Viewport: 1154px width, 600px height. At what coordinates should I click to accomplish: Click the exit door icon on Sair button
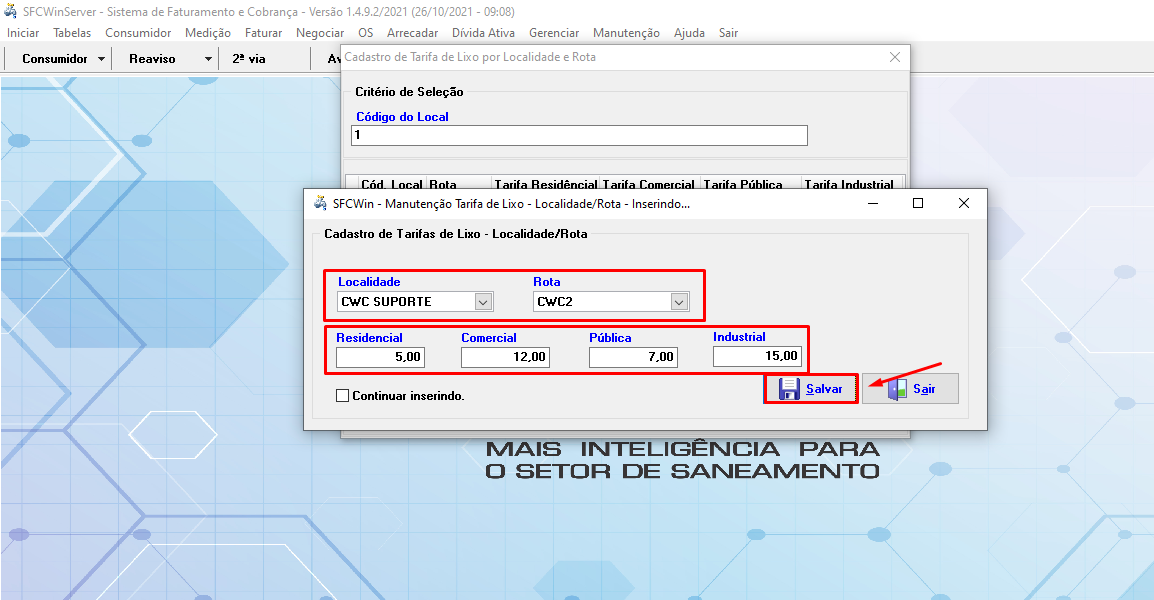[897, 388]
